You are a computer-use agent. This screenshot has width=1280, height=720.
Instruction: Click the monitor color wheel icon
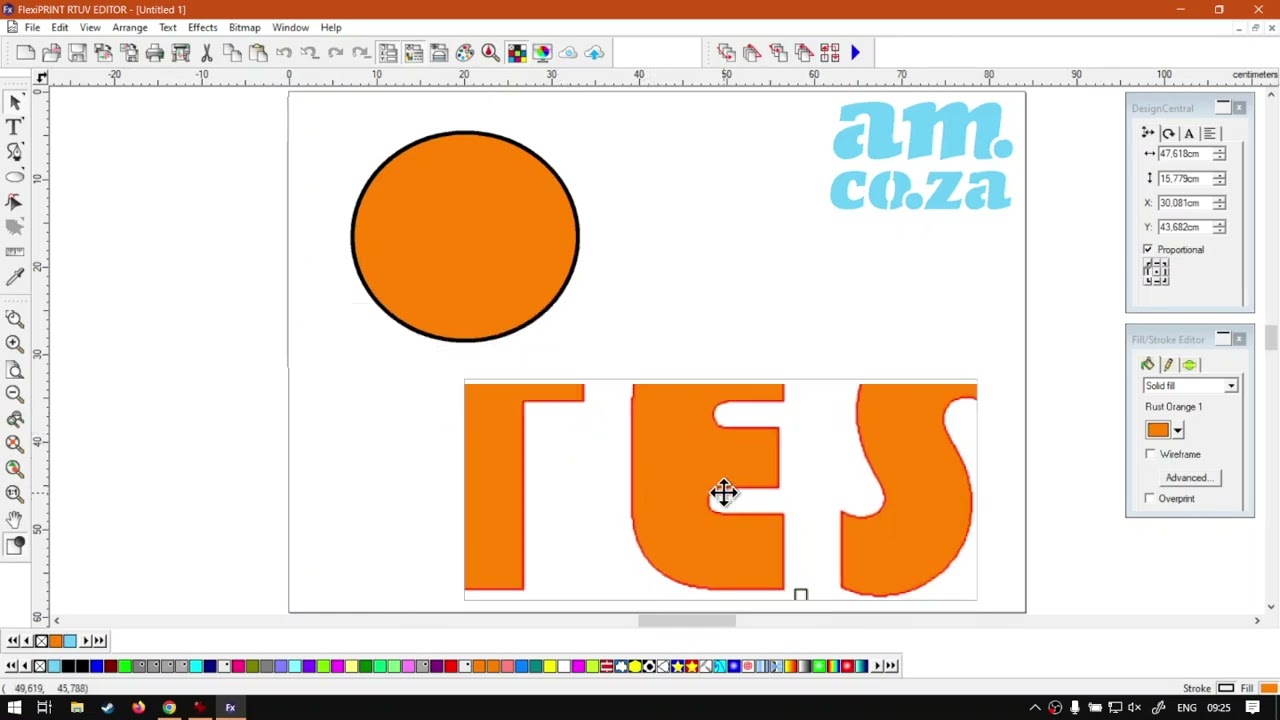(x=542, y=53)
